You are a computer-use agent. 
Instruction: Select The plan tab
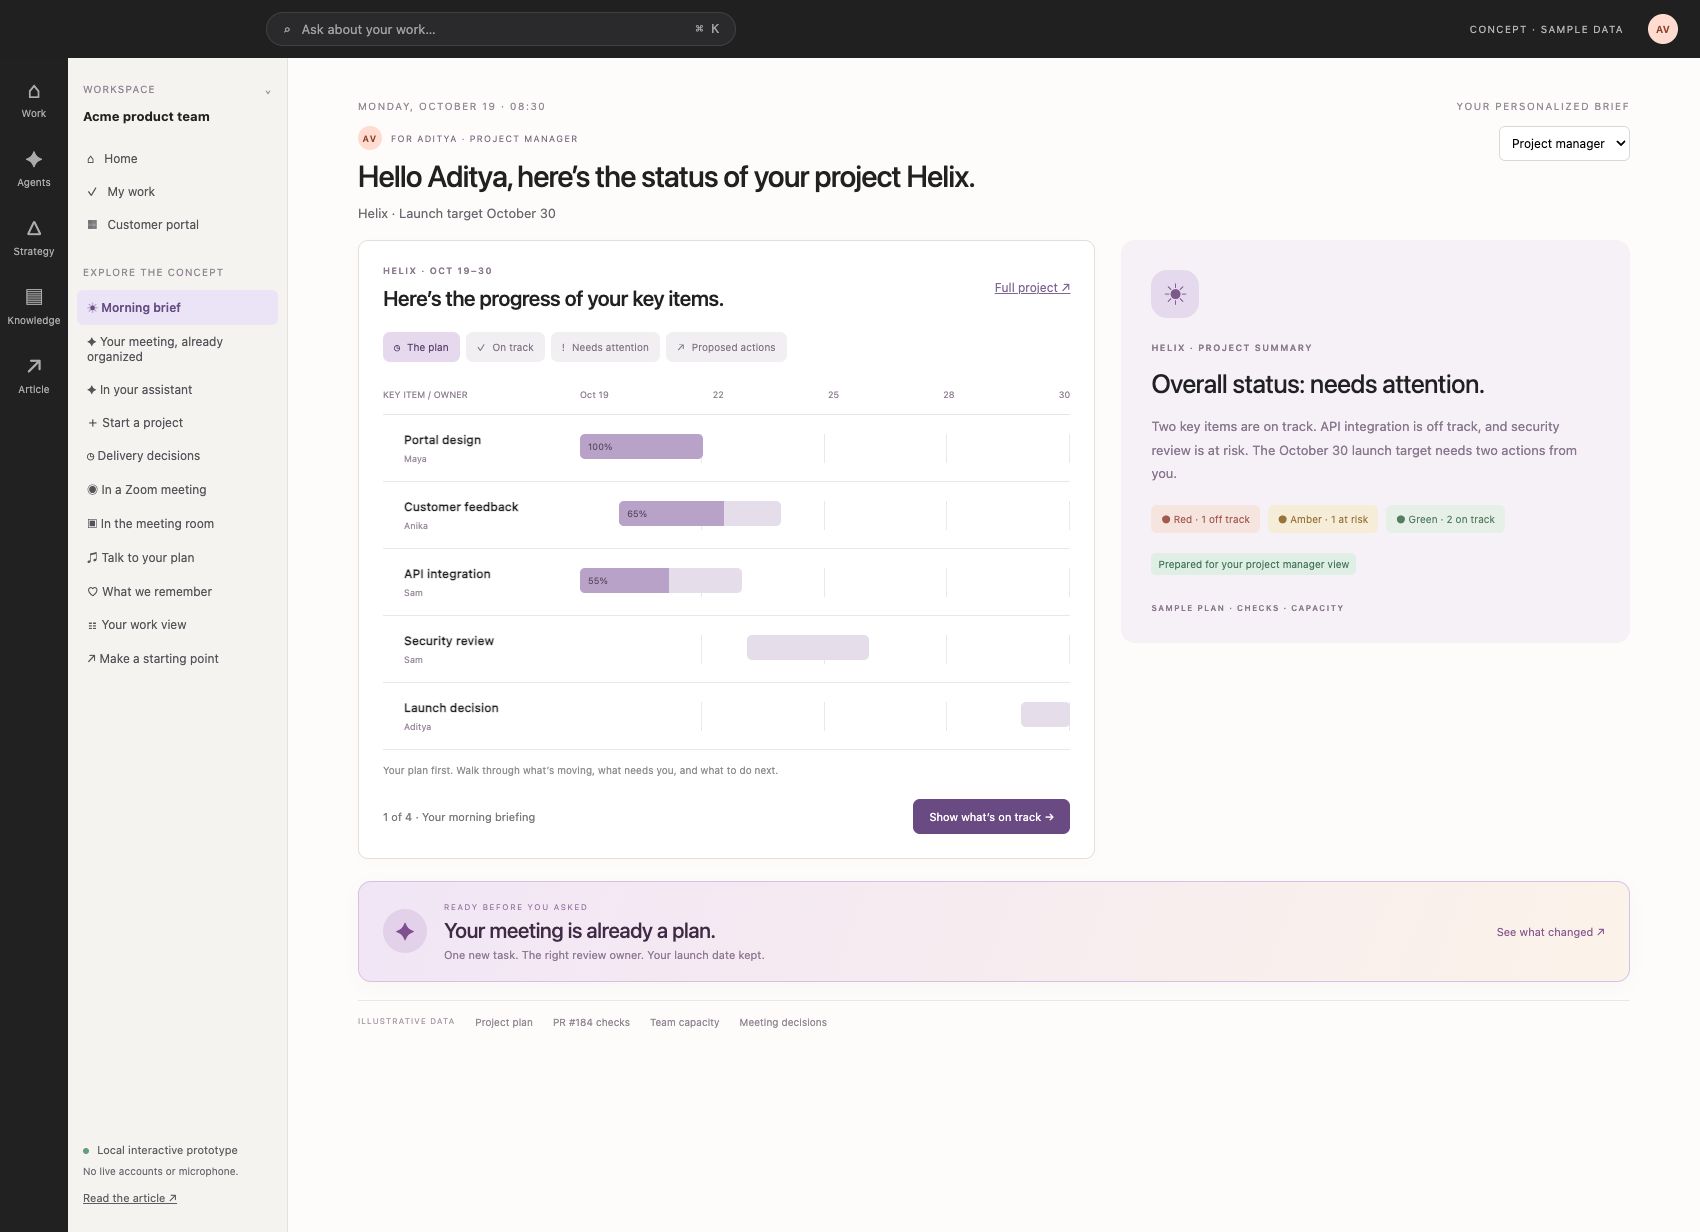pyautogui.click(x=421, y=347)
